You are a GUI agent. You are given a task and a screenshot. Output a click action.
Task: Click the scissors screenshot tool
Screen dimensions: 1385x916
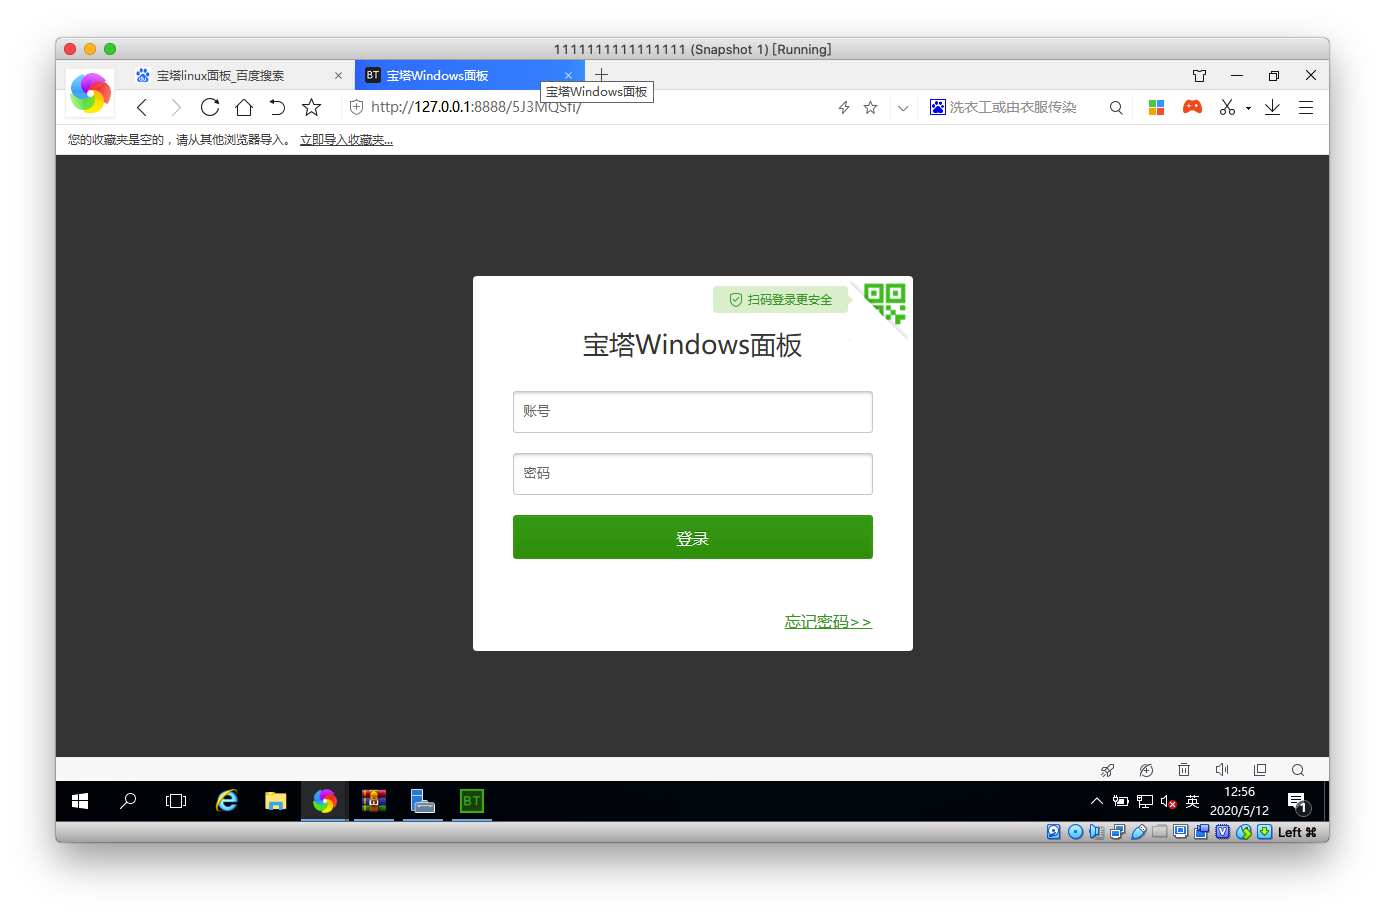coord(1227,107)
